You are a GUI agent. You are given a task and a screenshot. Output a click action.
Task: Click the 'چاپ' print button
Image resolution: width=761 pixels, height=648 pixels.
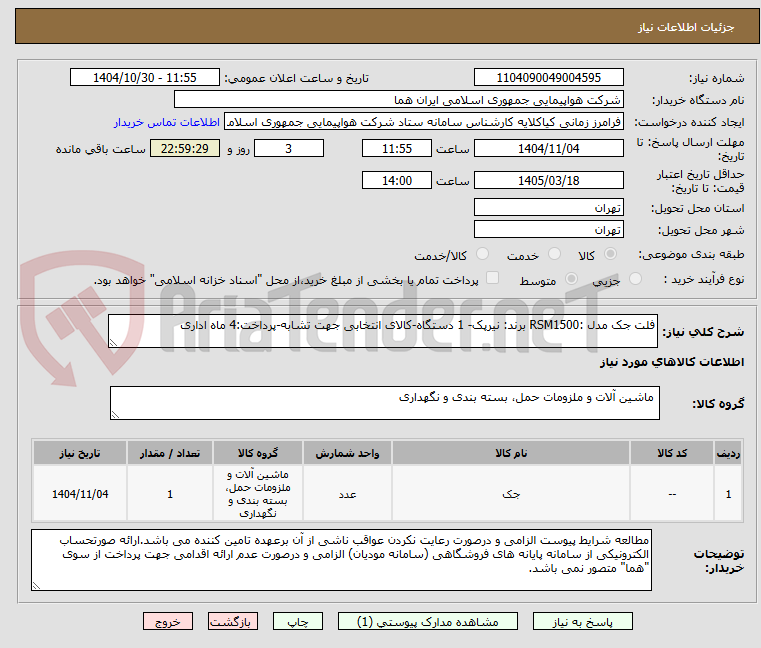[x=298, y=621]
